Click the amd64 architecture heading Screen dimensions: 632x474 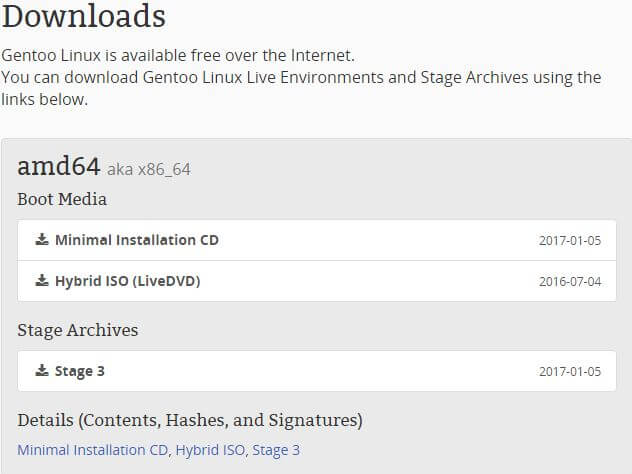[x=58, y=166]
